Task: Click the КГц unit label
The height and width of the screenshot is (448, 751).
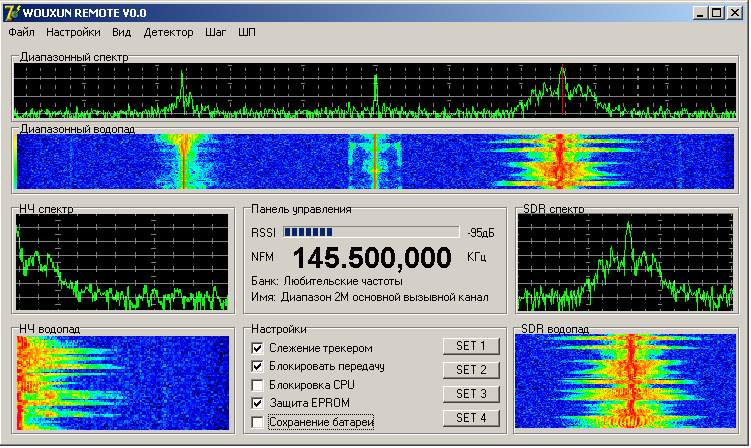Action: coord(477,257)
